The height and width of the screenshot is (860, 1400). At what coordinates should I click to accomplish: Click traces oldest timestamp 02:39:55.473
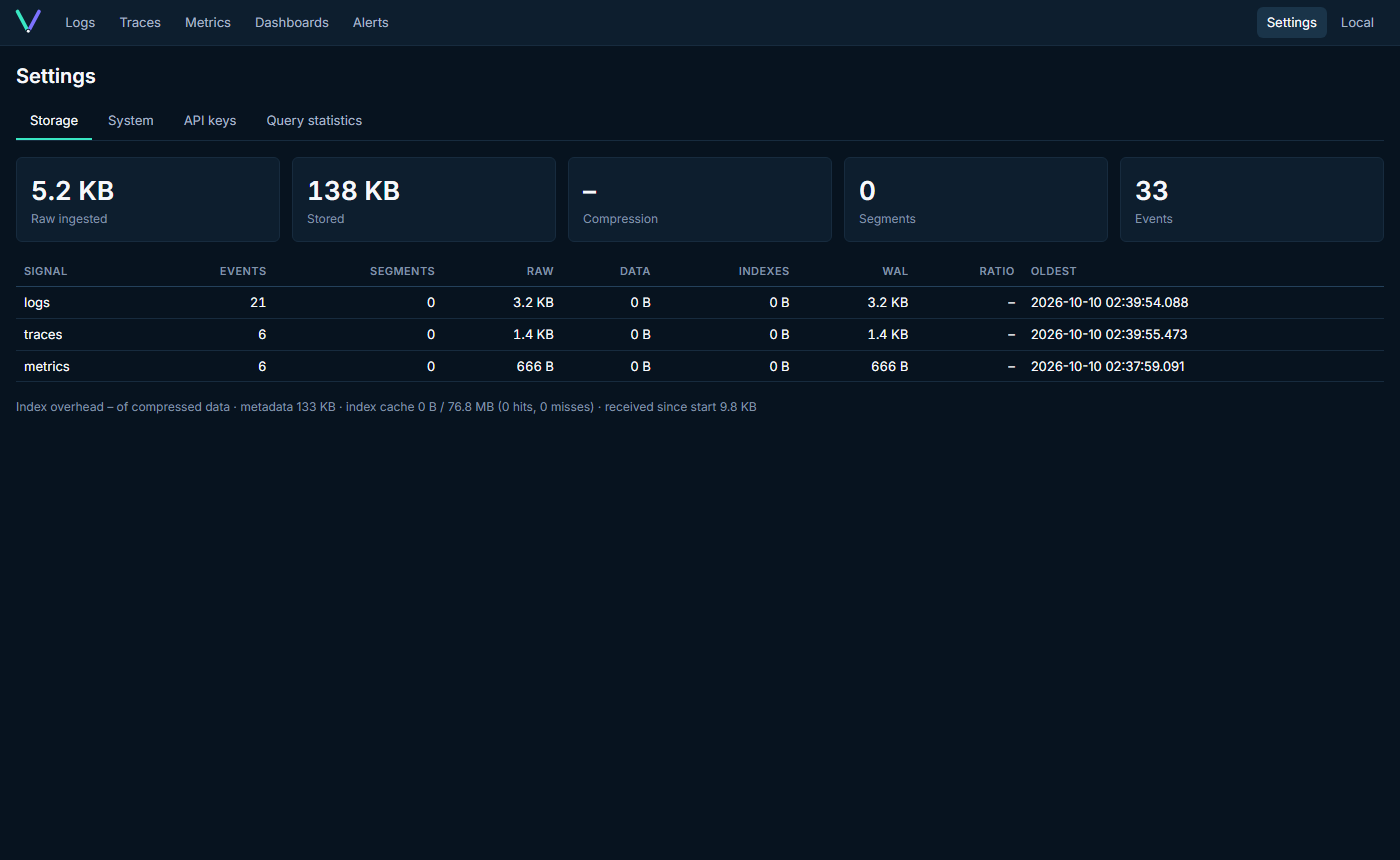click(1109, 334)
